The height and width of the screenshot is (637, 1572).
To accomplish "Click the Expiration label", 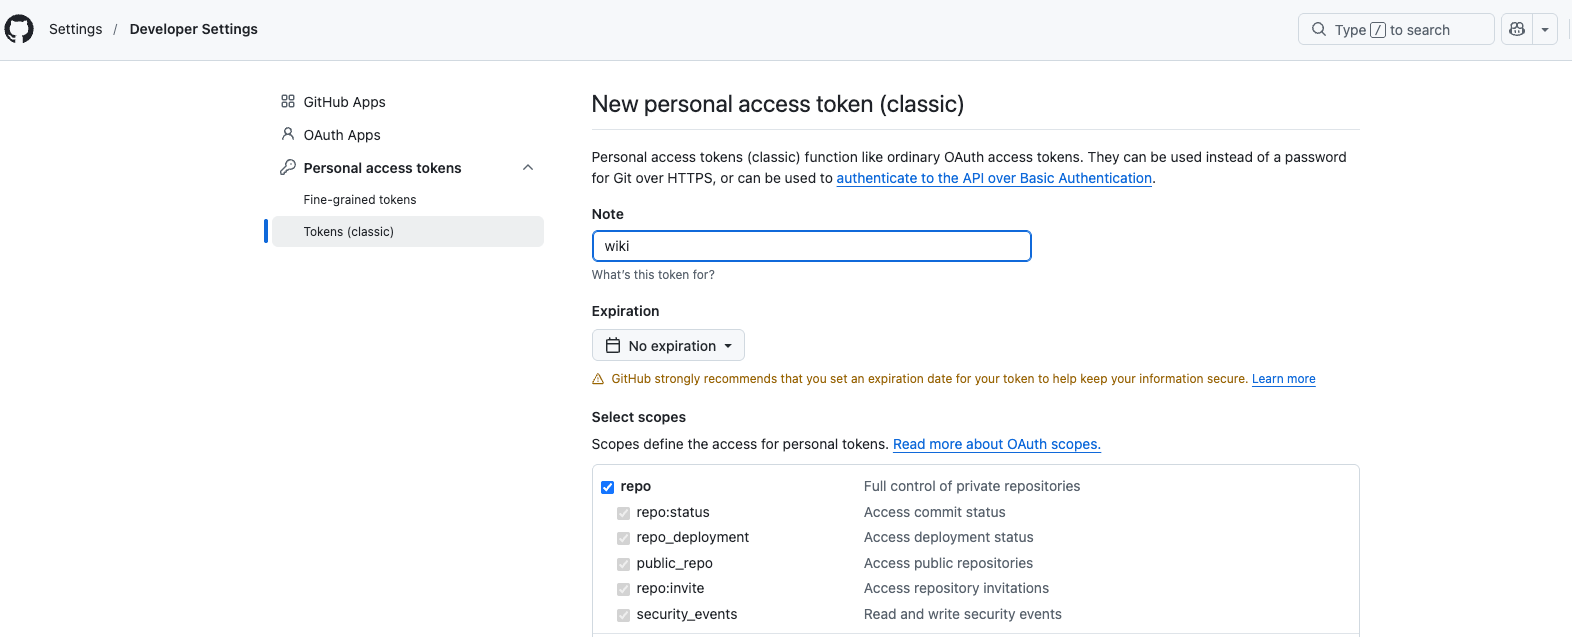I will coord(626,311).
